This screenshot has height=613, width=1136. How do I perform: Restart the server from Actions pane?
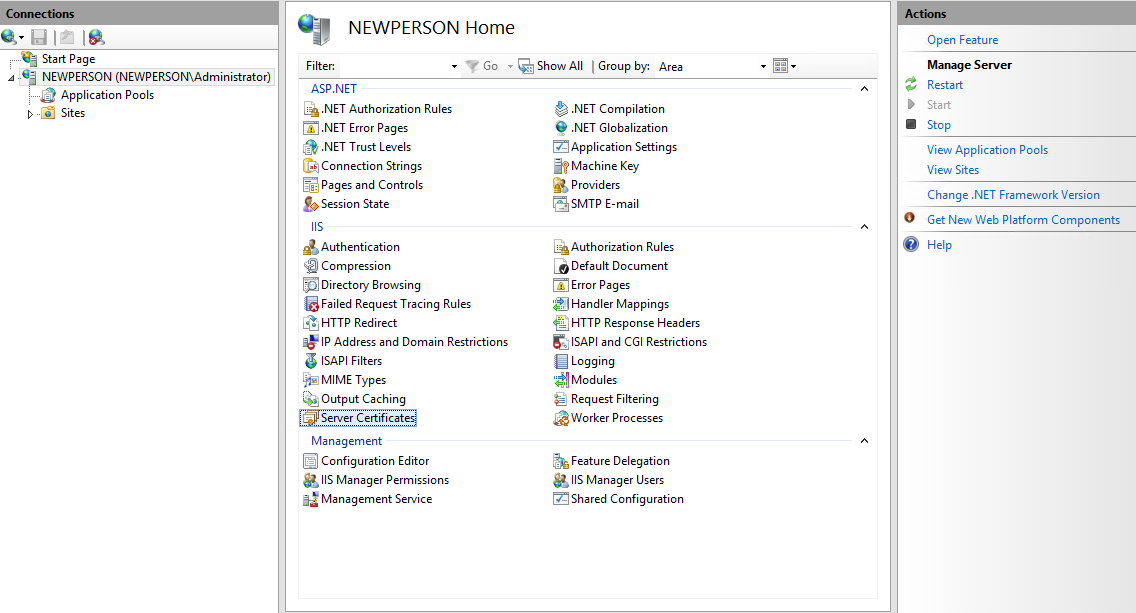944,84
